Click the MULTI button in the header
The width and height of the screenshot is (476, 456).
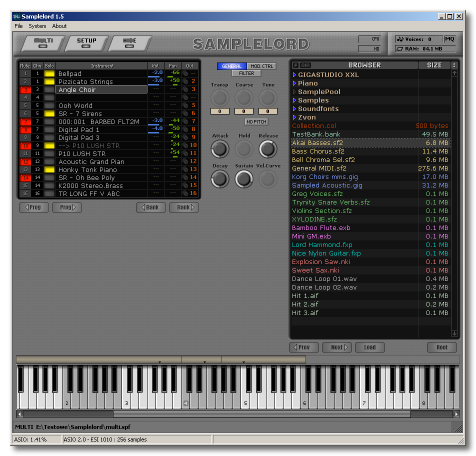pos(43,43)
